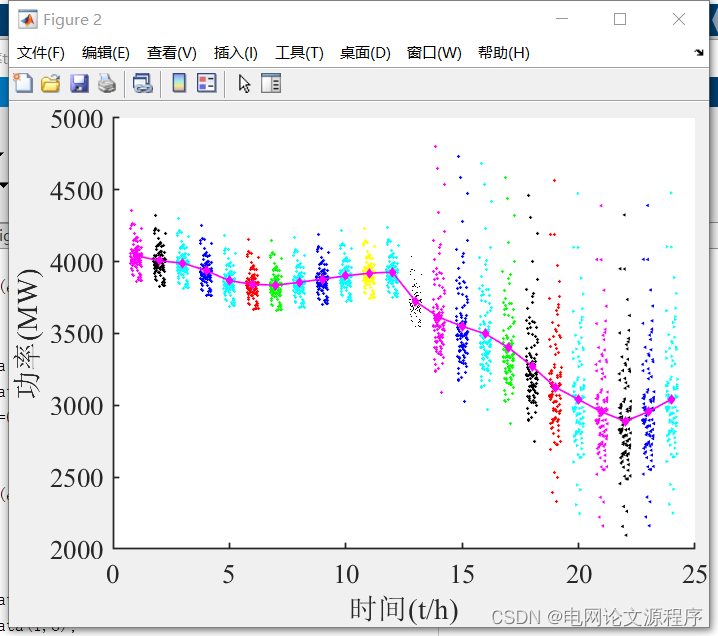
Task: Click the Figure 2 title text
Action: [72, 20]
